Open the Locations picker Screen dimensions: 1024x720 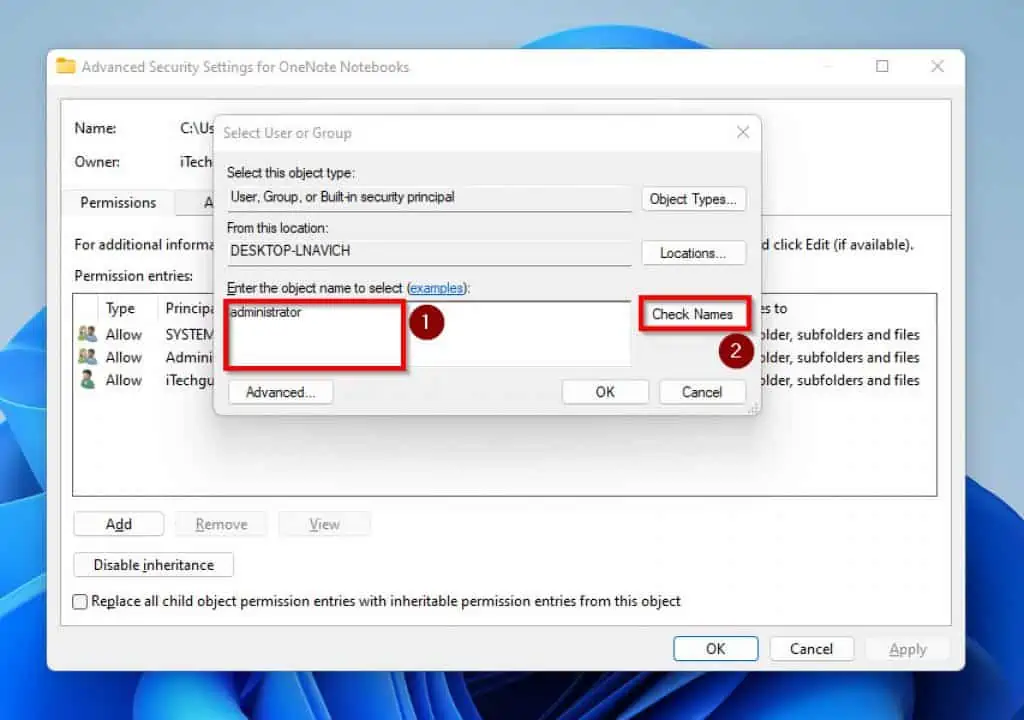[693, 253]
